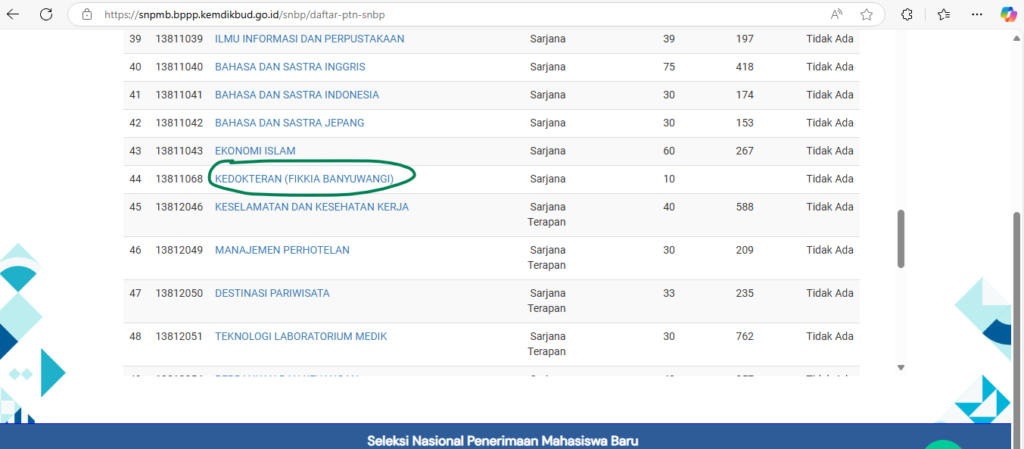
Task: Activate Read Aloud icon in address bar
Action: (x=836, y=14)
